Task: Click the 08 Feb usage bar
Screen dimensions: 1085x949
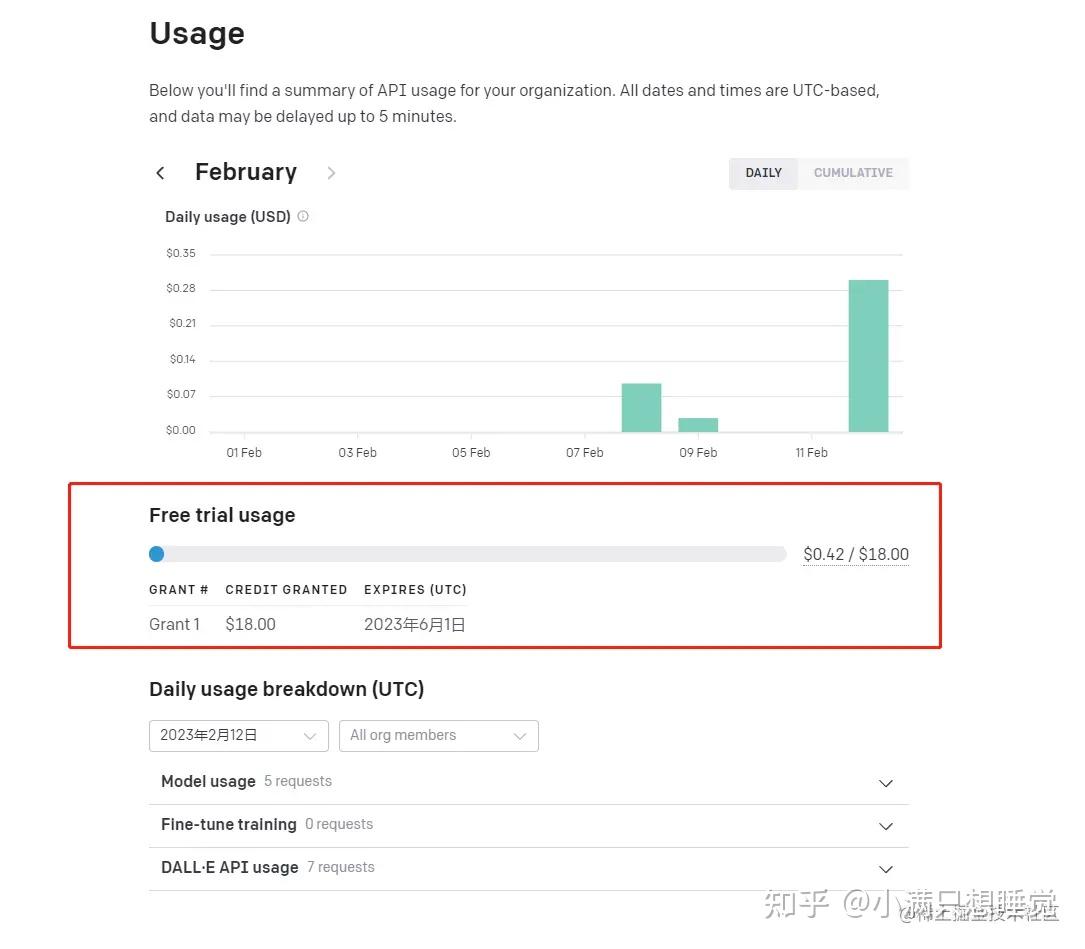Action: [x=641, y=408]
